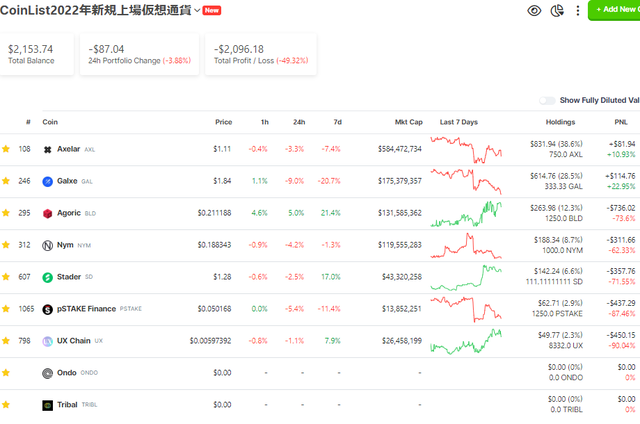Toggle the star beside Tribal
The height and width of the screenshot is (424, 640).
coord(6,405)
